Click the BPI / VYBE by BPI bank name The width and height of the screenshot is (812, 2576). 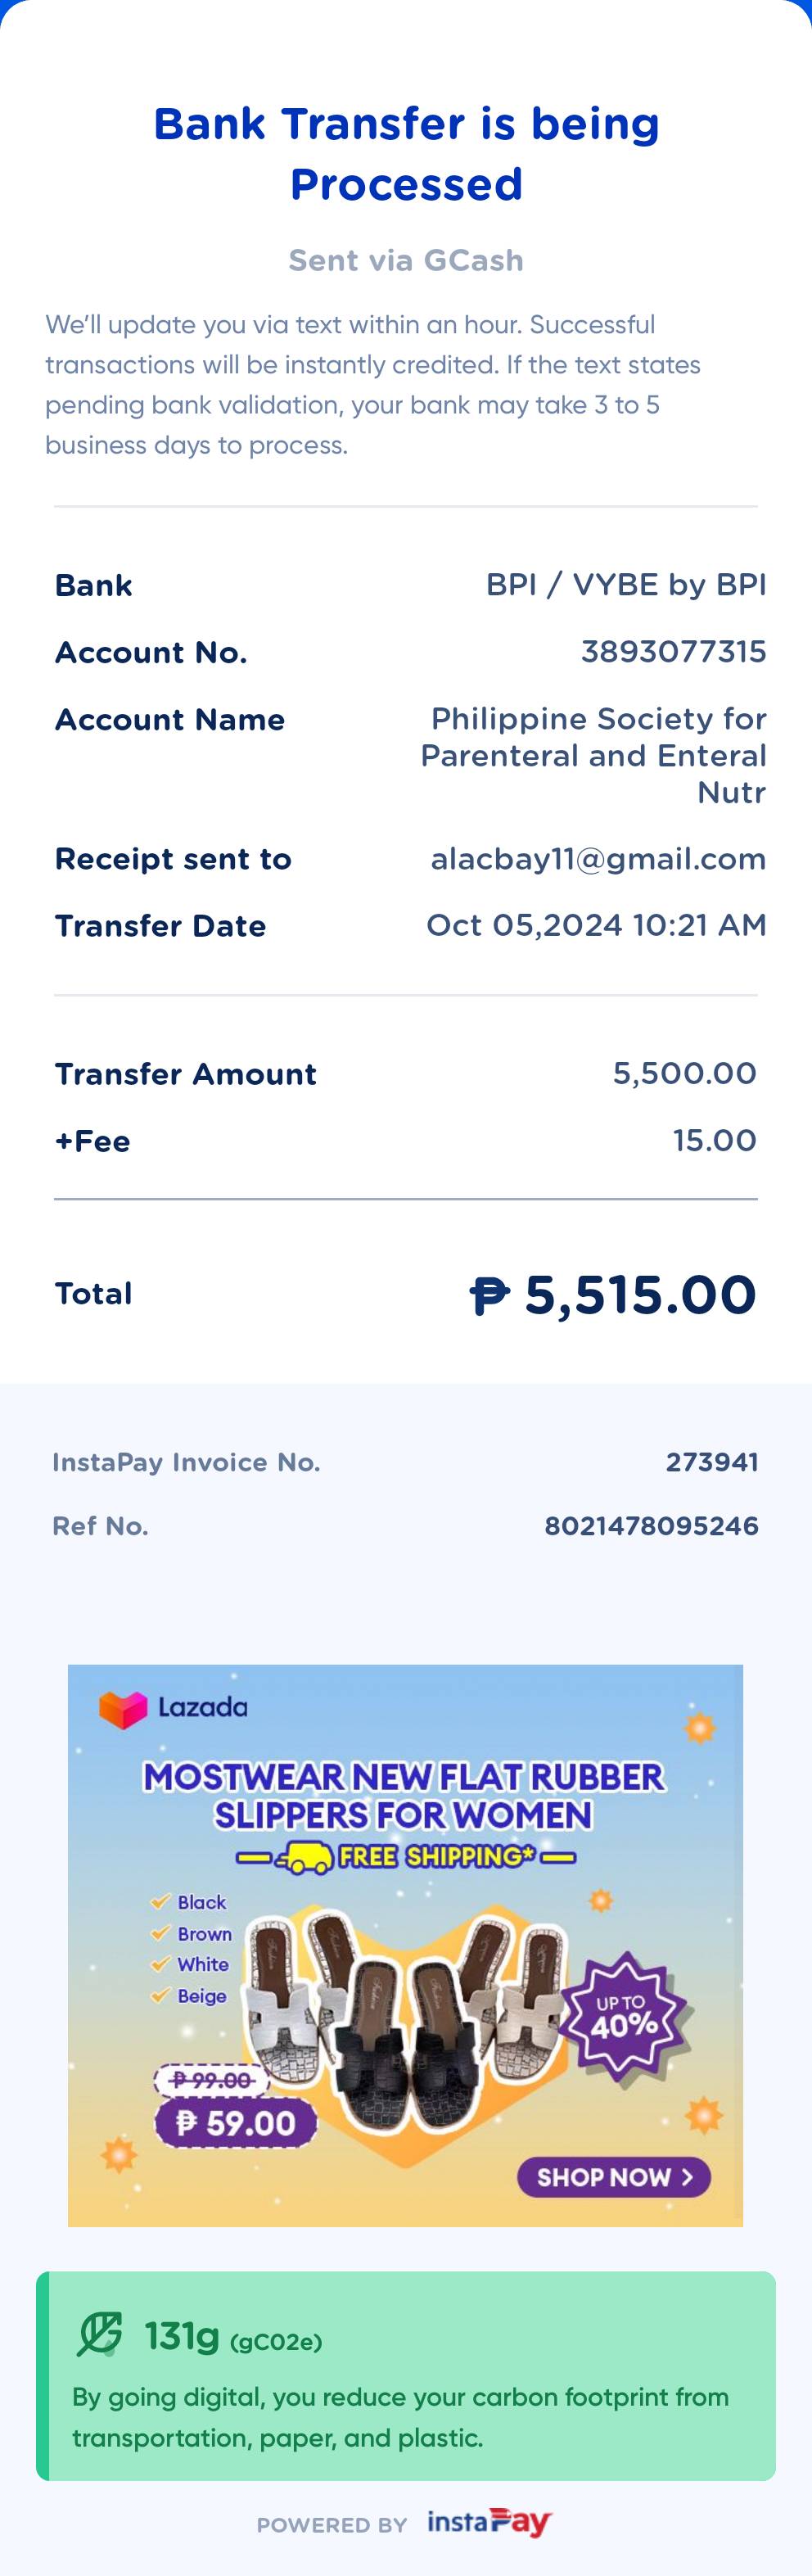[x=626, y=585]
